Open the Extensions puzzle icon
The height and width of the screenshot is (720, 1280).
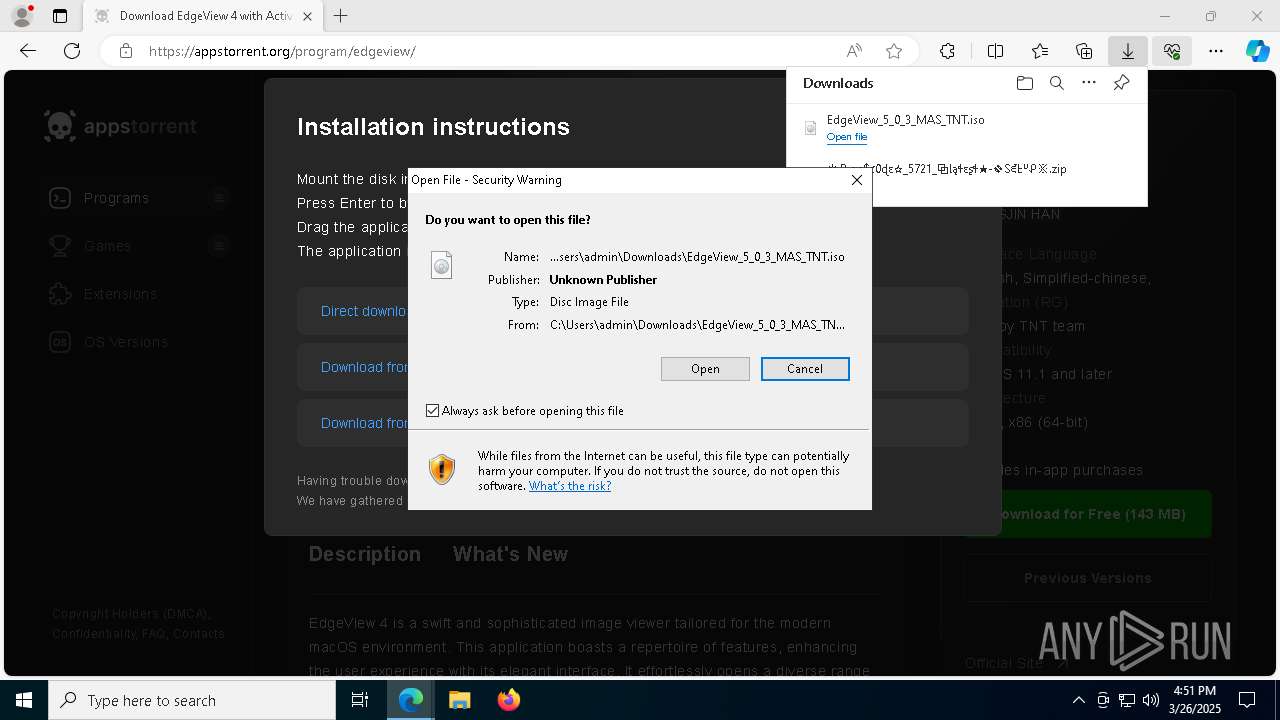tap(947, 51)
